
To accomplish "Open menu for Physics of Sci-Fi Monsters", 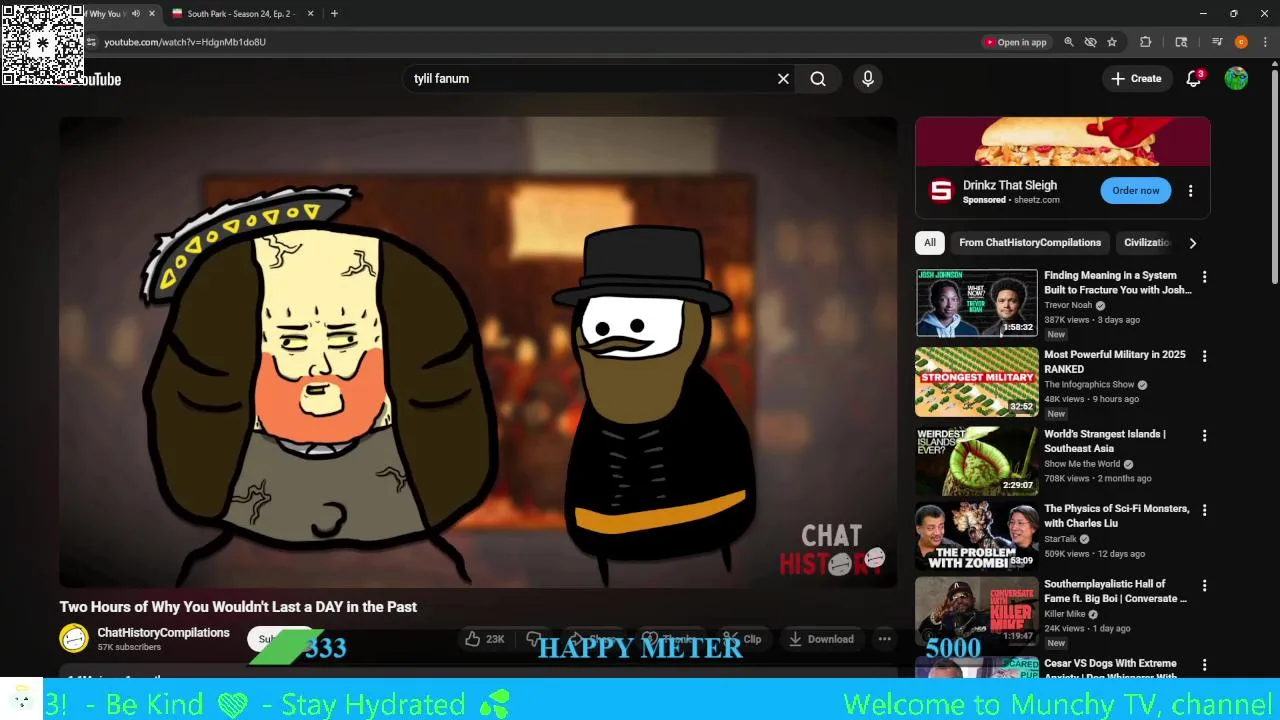I will pos(1204,510).
